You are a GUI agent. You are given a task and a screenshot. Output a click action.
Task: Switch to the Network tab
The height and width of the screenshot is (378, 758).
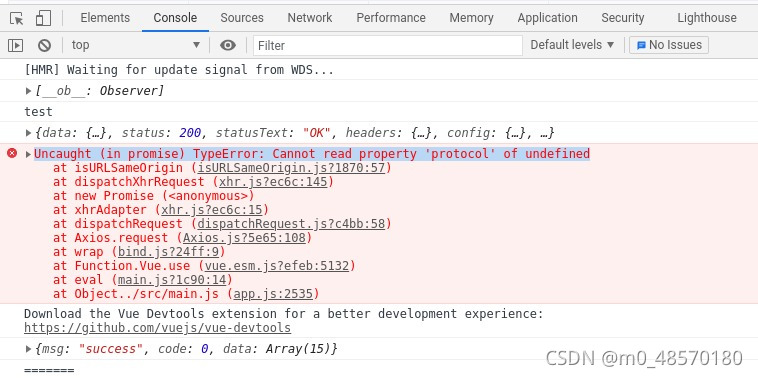(x=309, y=18)
